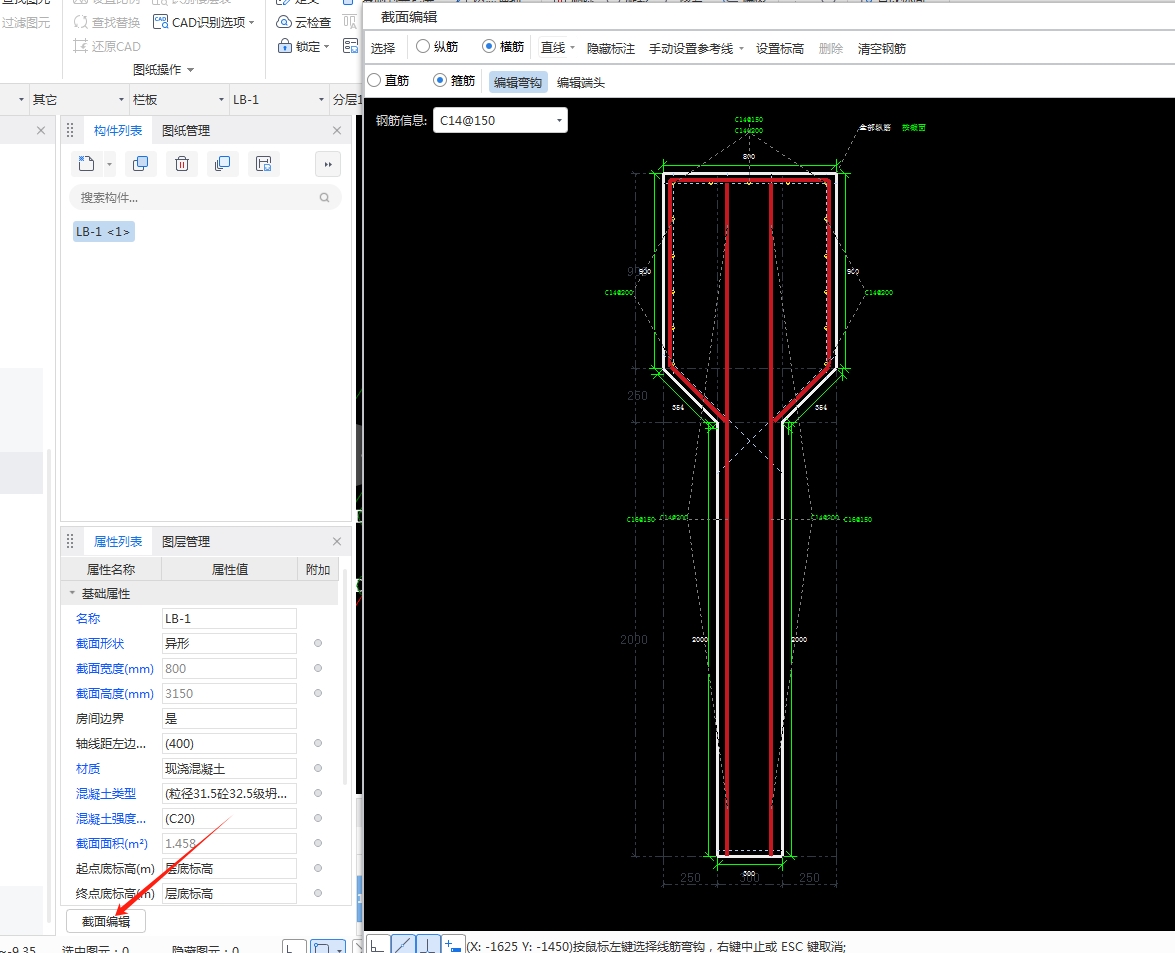
Task: Switch to the 属性列表 tab
Action: (x=118, y=541)
